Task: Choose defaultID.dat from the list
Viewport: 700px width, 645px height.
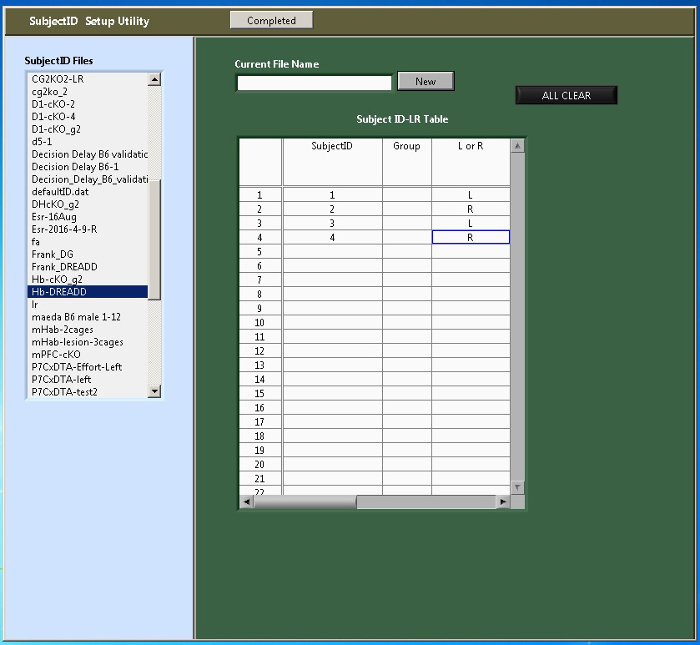Action: pyautogui.click(x=88, y=192)
